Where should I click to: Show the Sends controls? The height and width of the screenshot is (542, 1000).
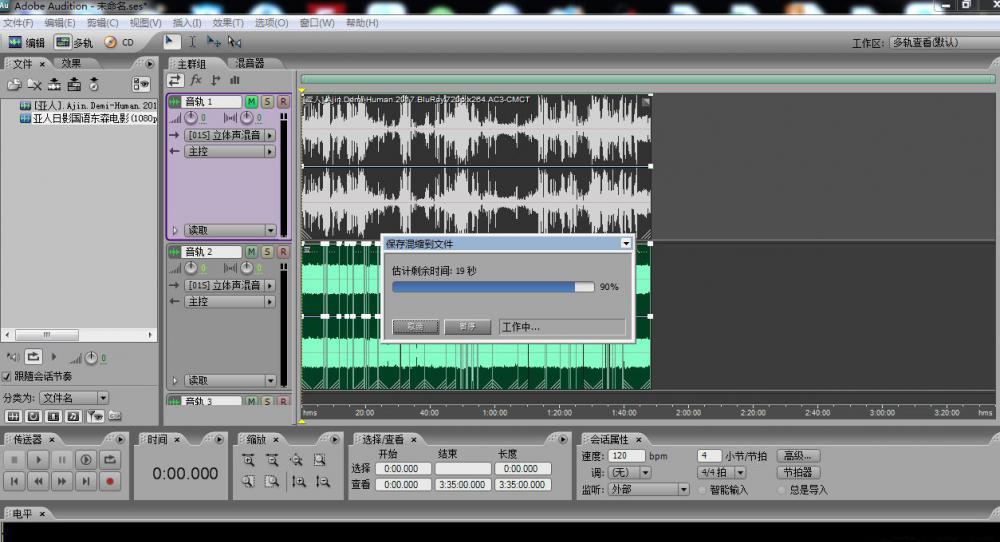click(x=216, y=80)
